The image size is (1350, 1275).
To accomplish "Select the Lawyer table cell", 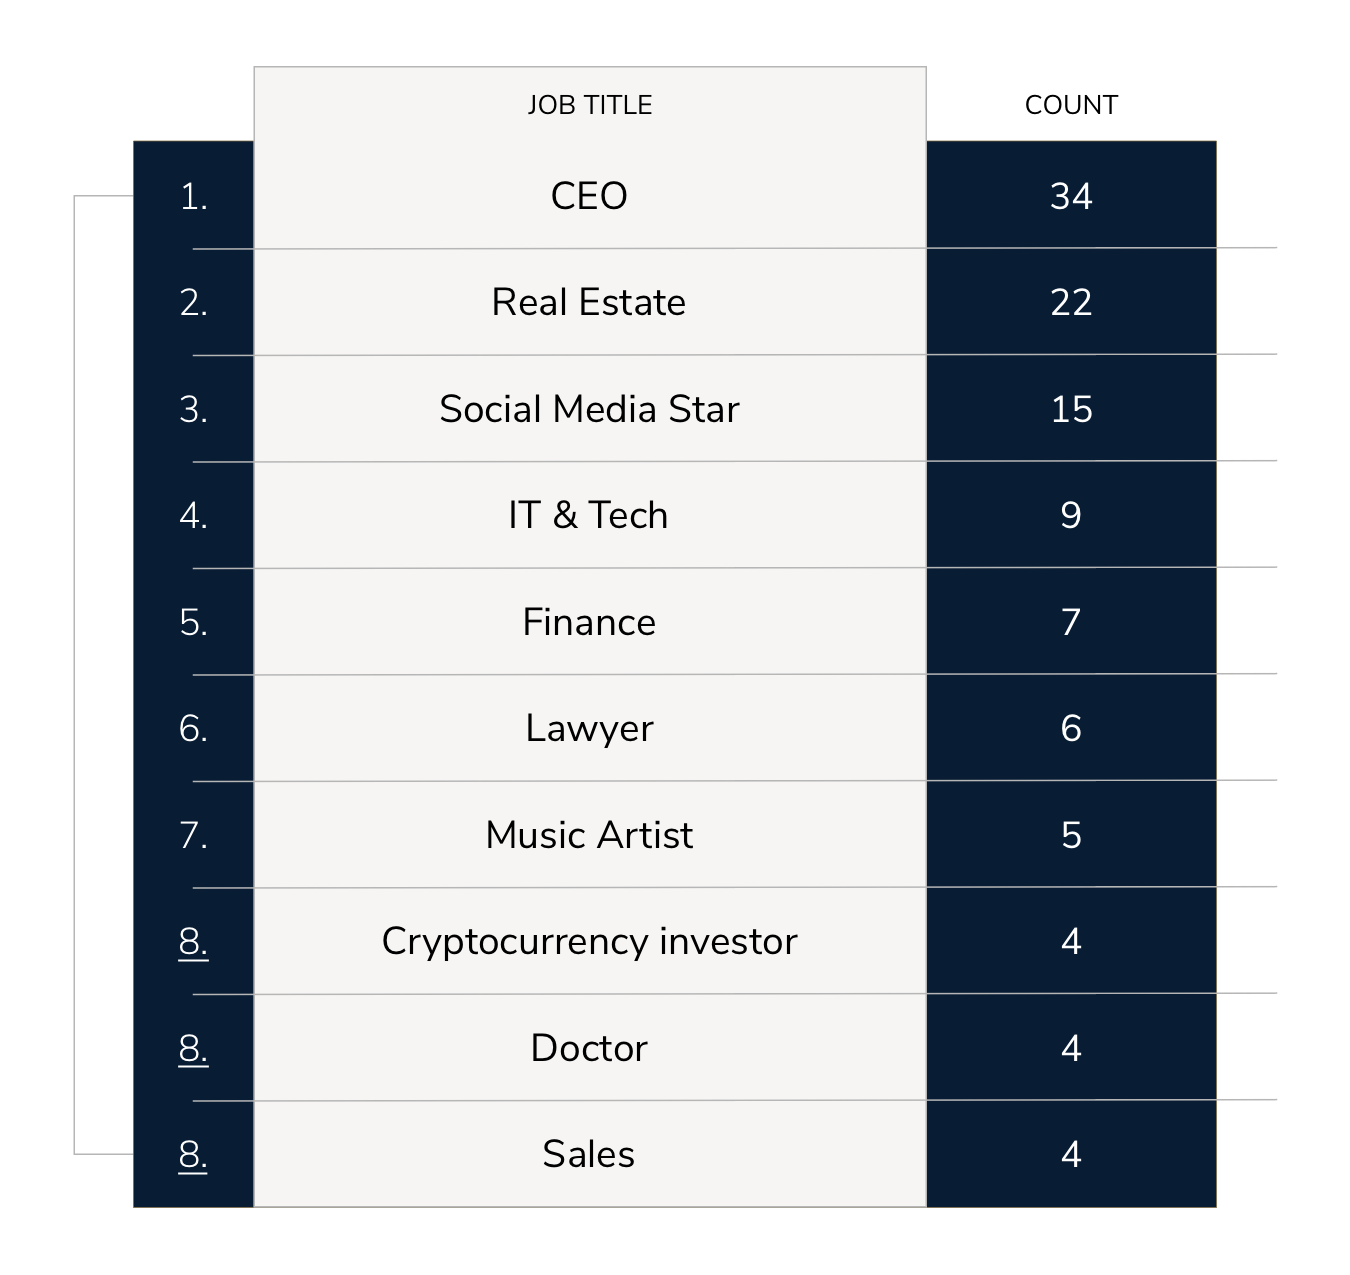I will click(589, 728).
